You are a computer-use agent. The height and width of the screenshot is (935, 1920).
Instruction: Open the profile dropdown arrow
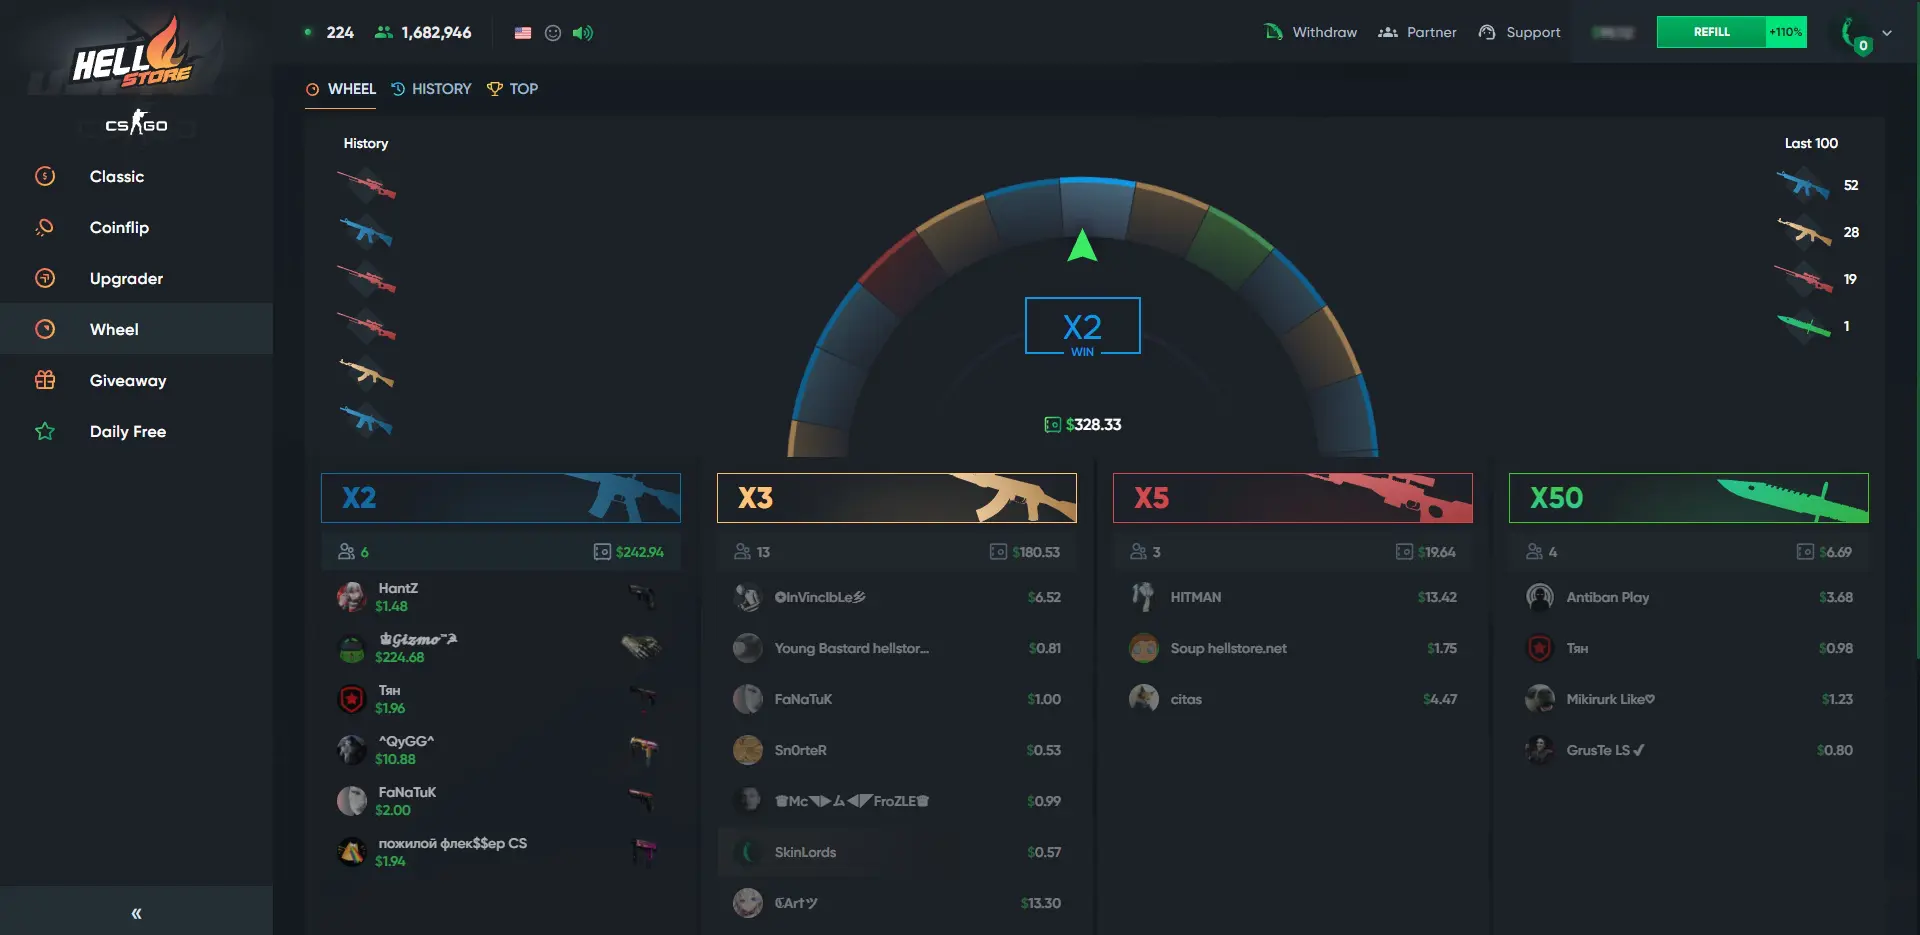click(1887, 33)
